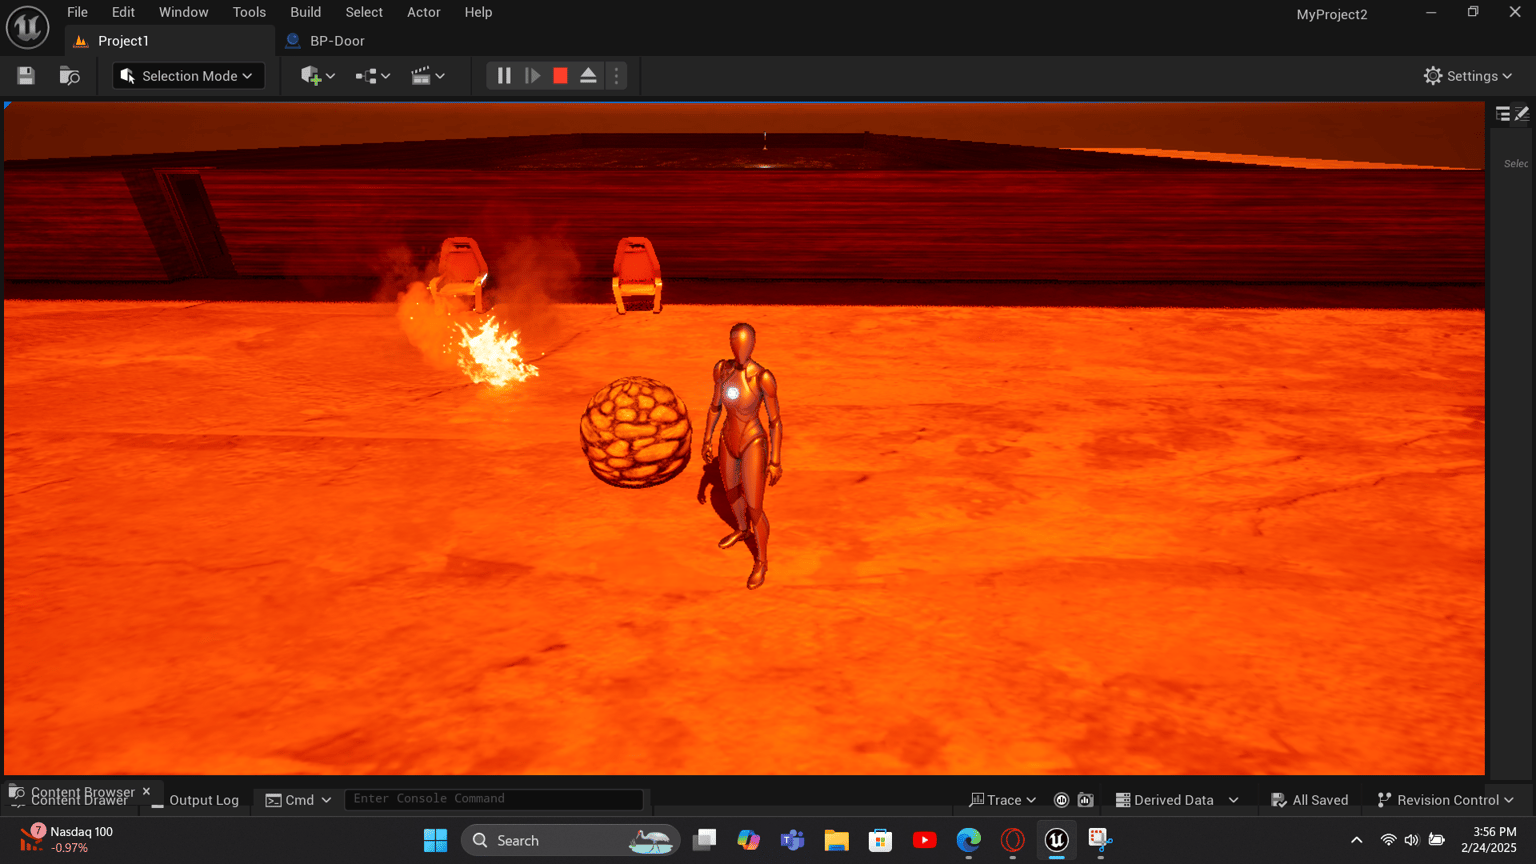This screenshot has width=1536, height=864.
Task: Click the Unreal Engine logo icon
Action: pos(27,27)
